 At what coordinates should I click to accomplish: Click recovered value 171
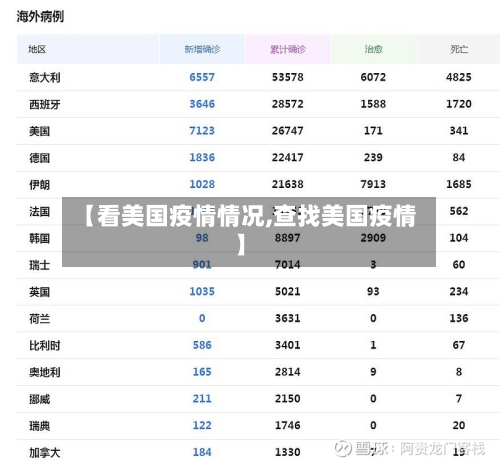click(373, 131)
